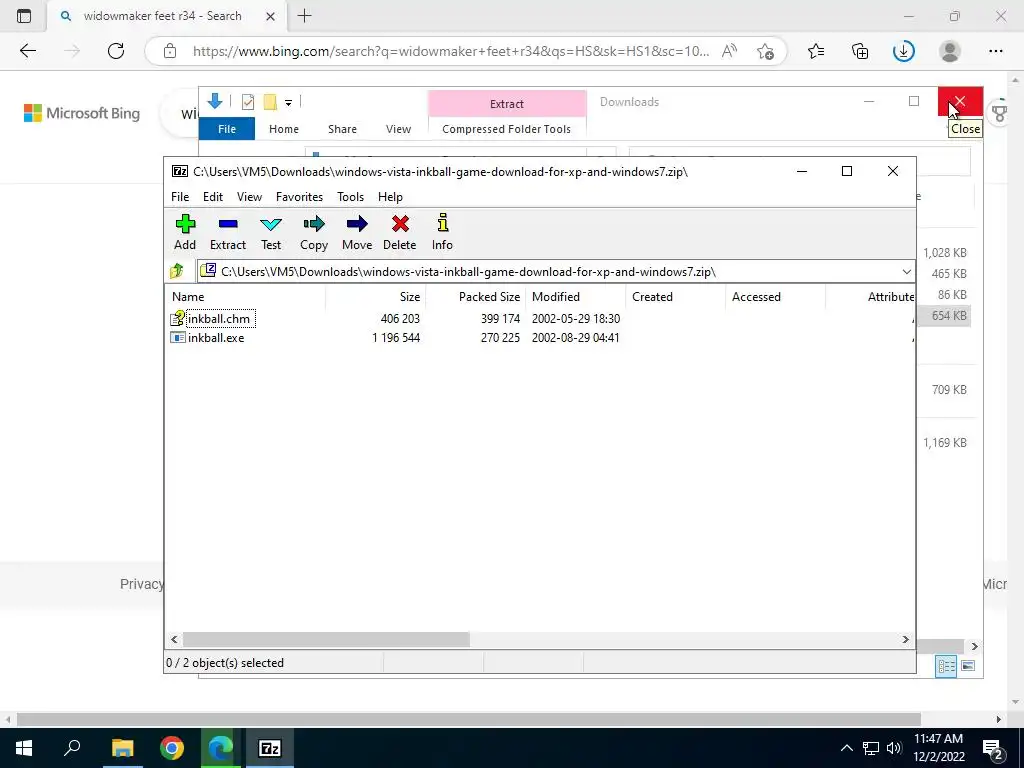Viewport: 1024px width, 768px height.
Task: Click the 7-Zip address bar path field
Action: tap(549, 272)
